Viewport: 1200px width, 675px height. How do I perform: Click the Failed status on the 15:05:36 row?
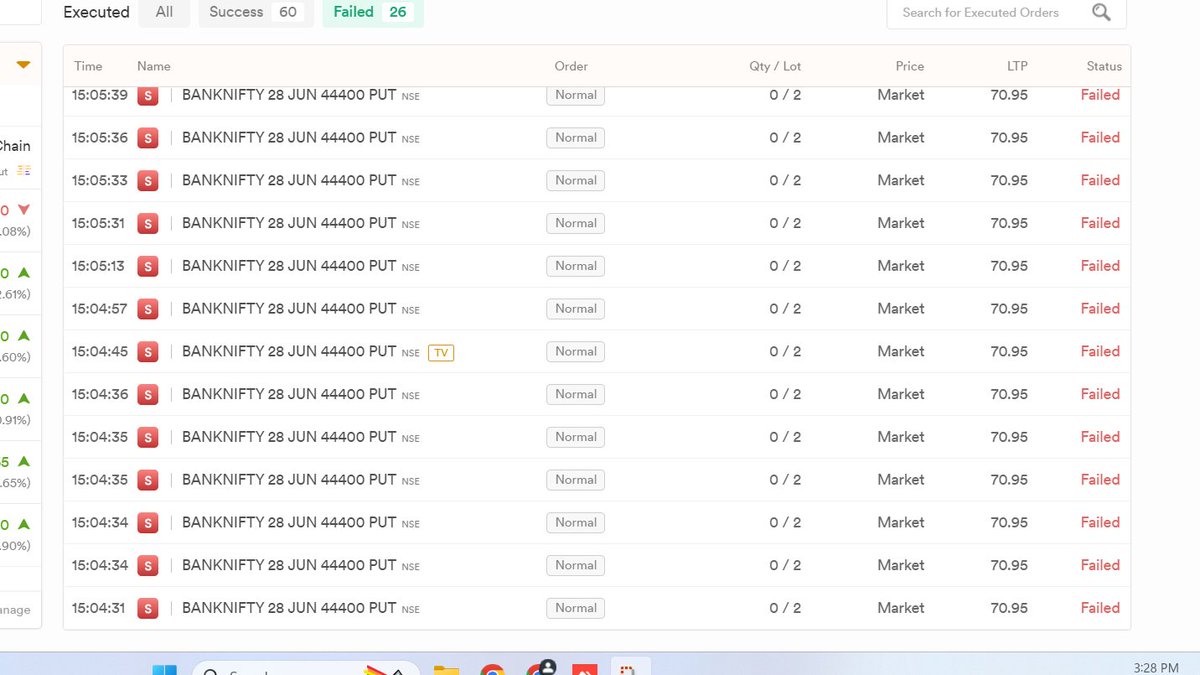[x=1100, y=138]
